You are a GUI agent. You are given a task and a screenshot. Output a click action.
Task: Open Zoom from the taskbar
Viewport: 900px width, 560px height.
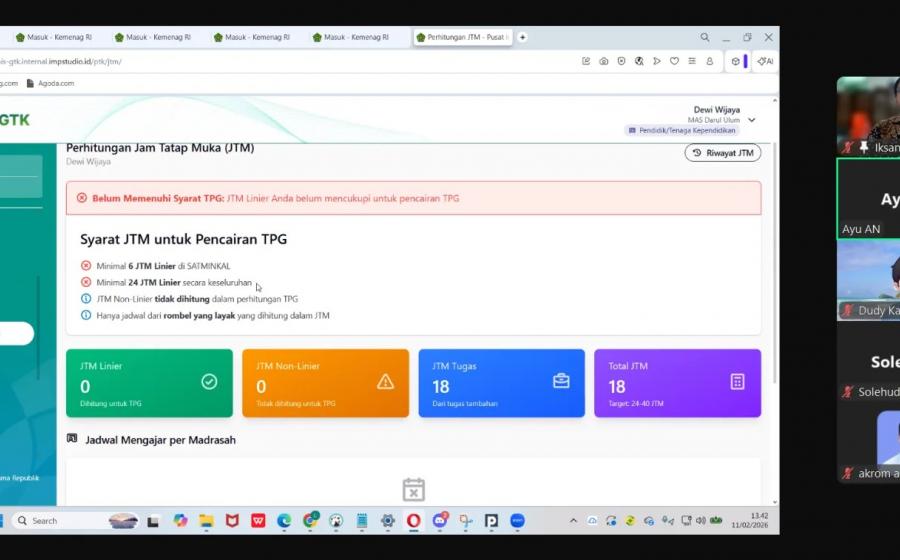point(517,521)
